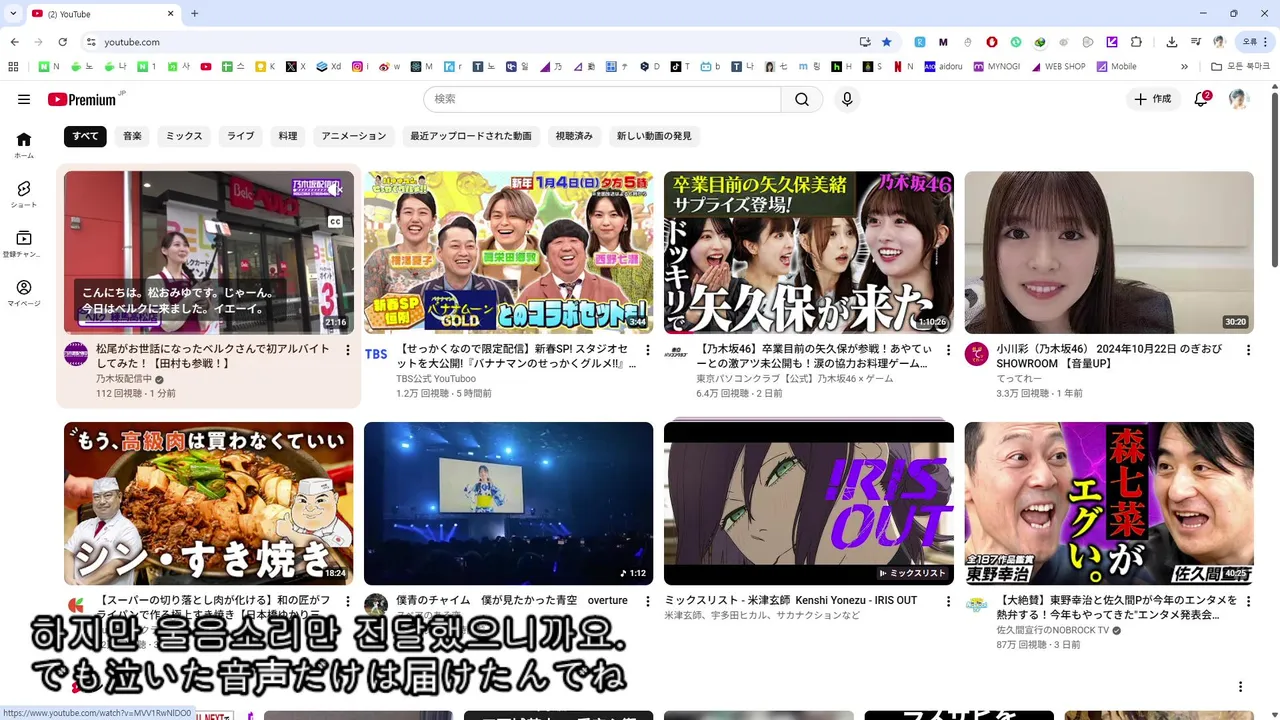Open 모든 북마크 bookmarks folder
The height and width of the screenshot is (720, 1280).
click(1240, 67)
